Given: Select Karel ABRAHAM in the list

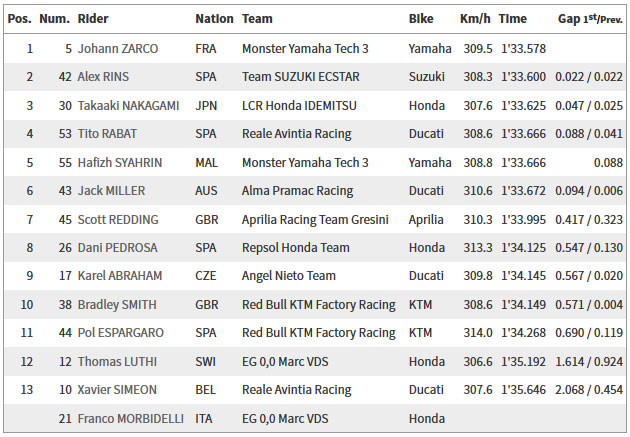Looking at the screenshot, I should [120, 276].
